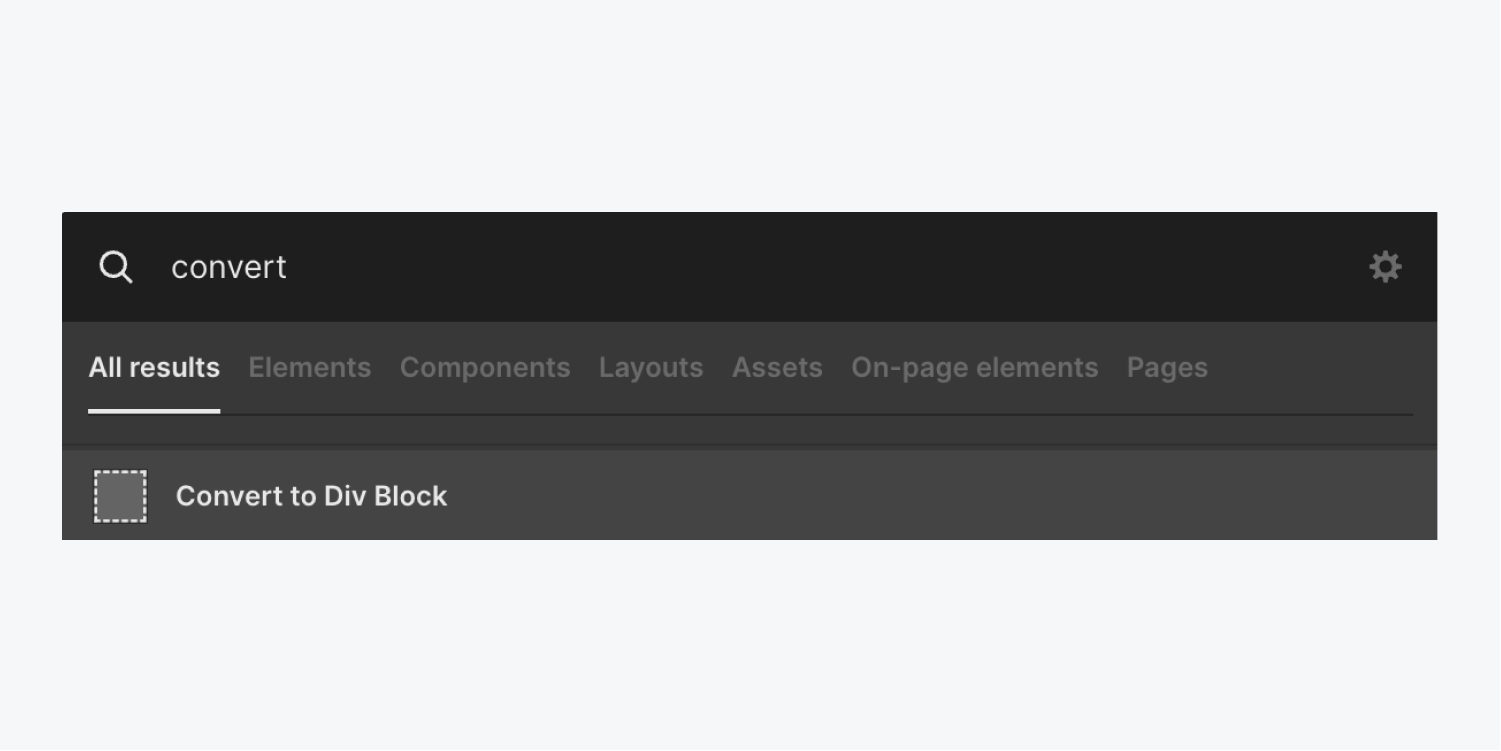The image size is (1501, 751).
Task: Narrow search results to Pages
Action: coord(1167,368)
